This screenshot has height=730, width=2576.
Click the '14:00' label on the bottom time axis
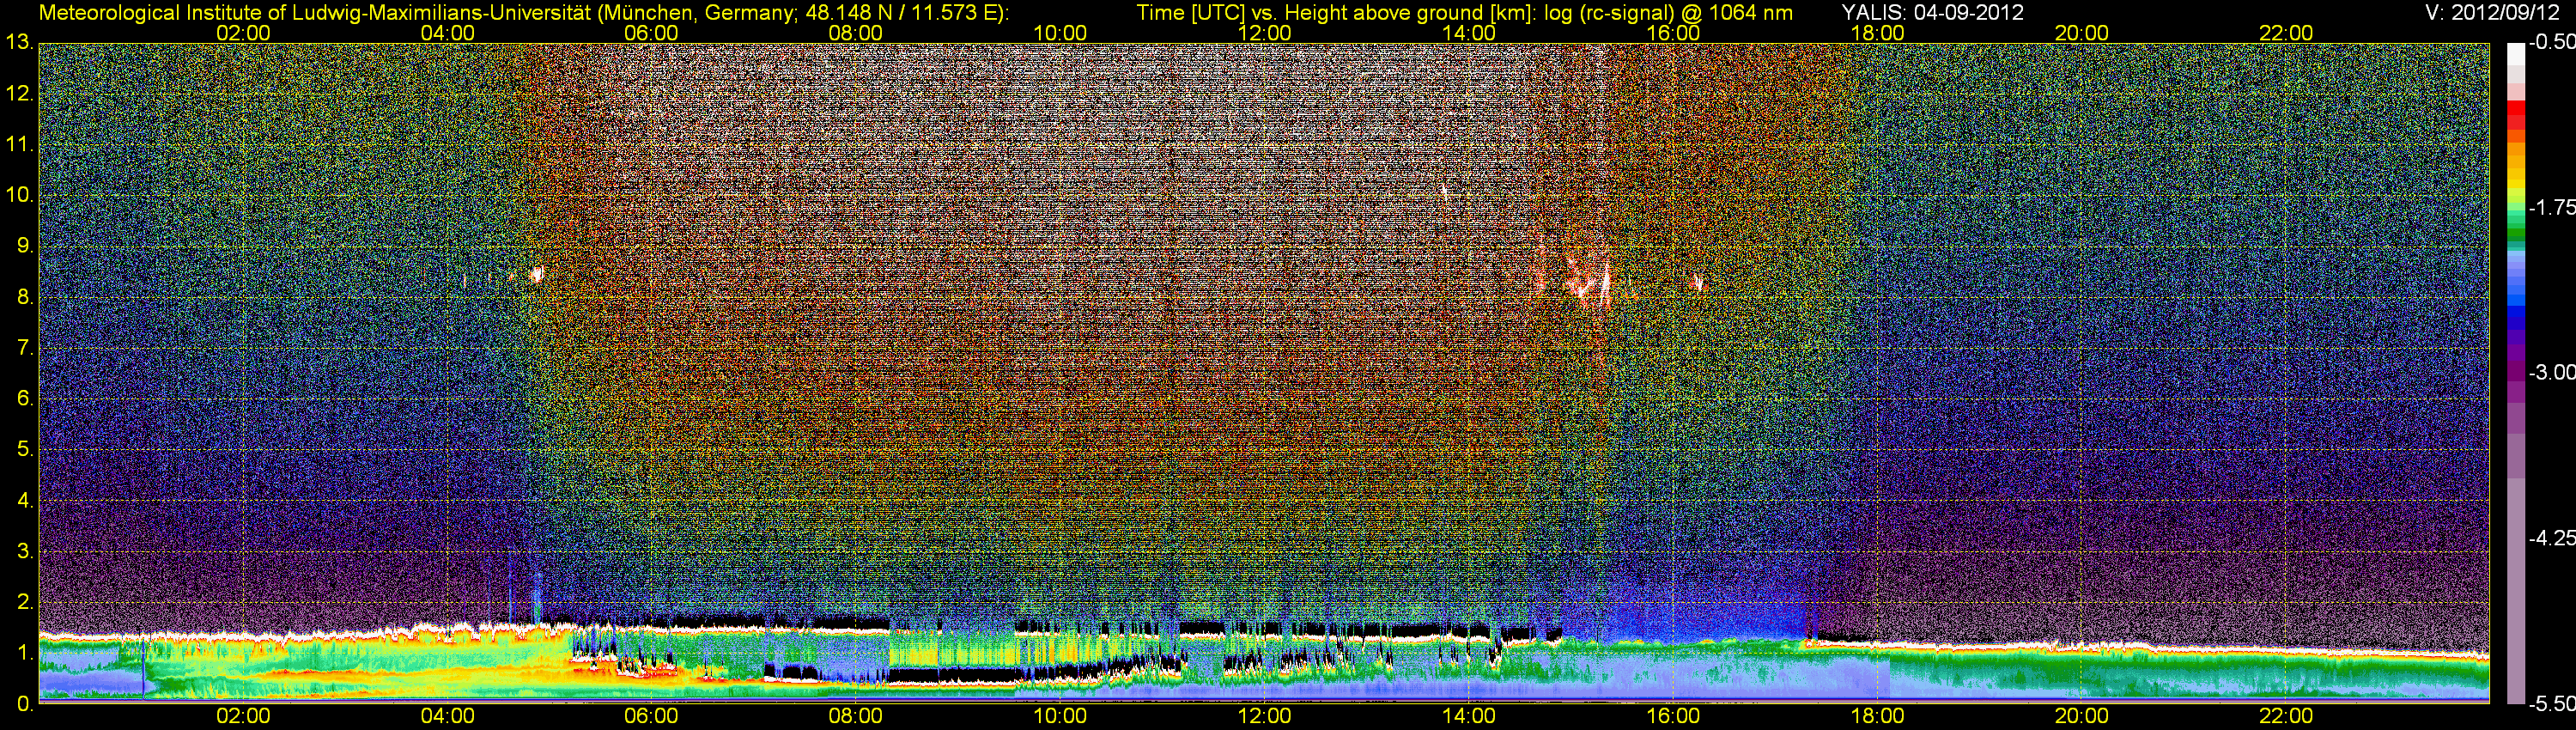[1469, 716]
